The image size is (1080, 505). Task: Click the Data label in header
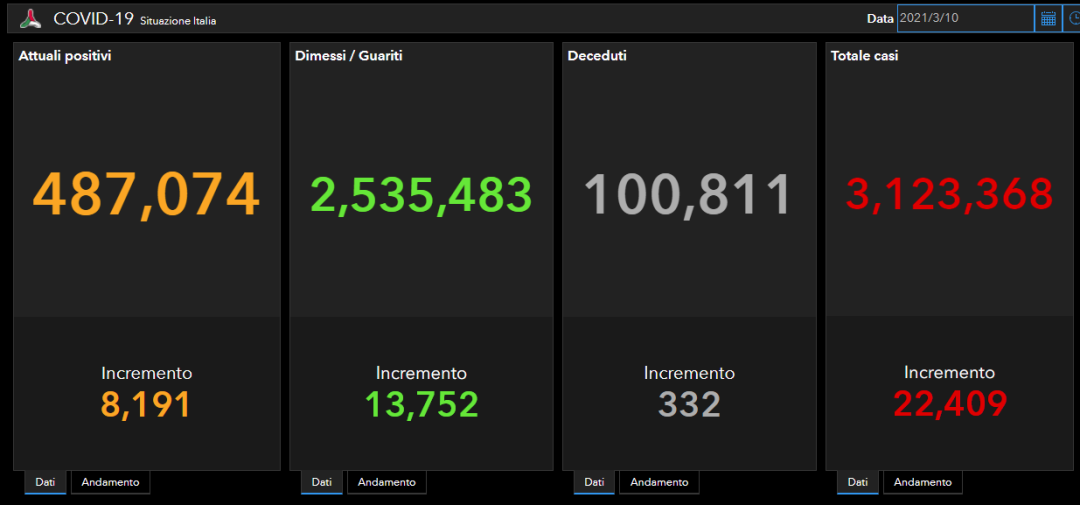(880, 19)
